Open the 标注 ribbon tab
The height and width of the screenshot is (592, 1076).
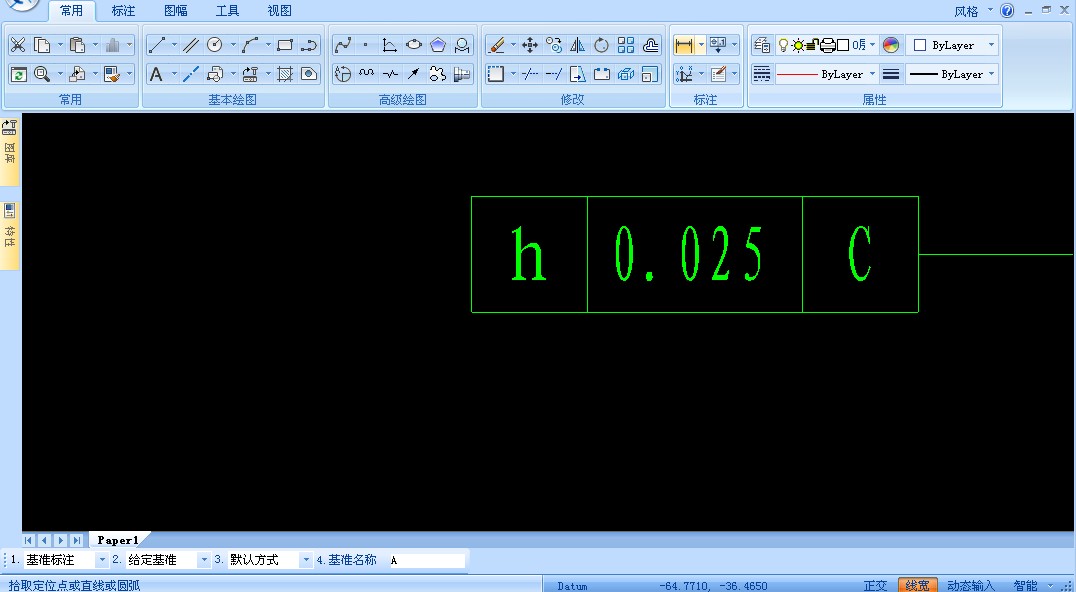[124, 10]
